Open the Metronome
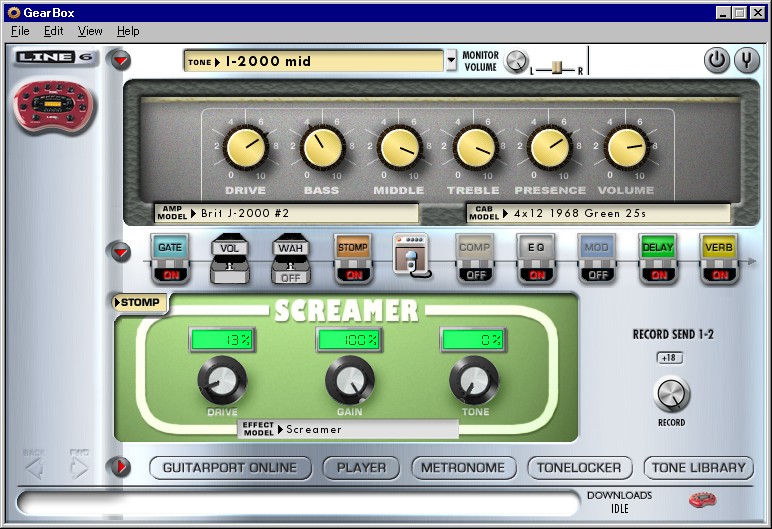This screenshot has height=529, width=772. (463, 467)
